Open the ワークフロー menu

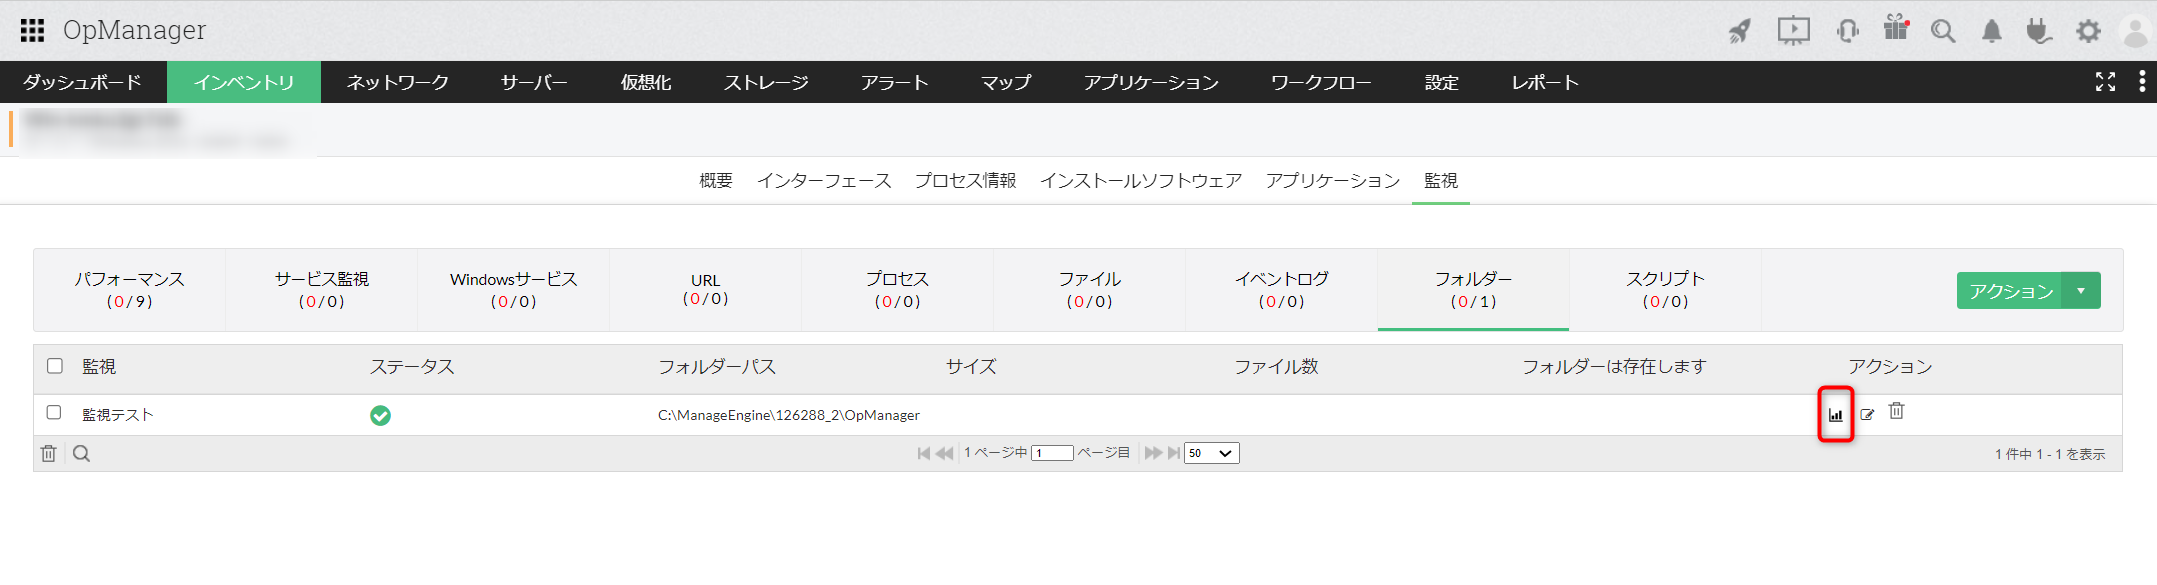(1321, 82)
